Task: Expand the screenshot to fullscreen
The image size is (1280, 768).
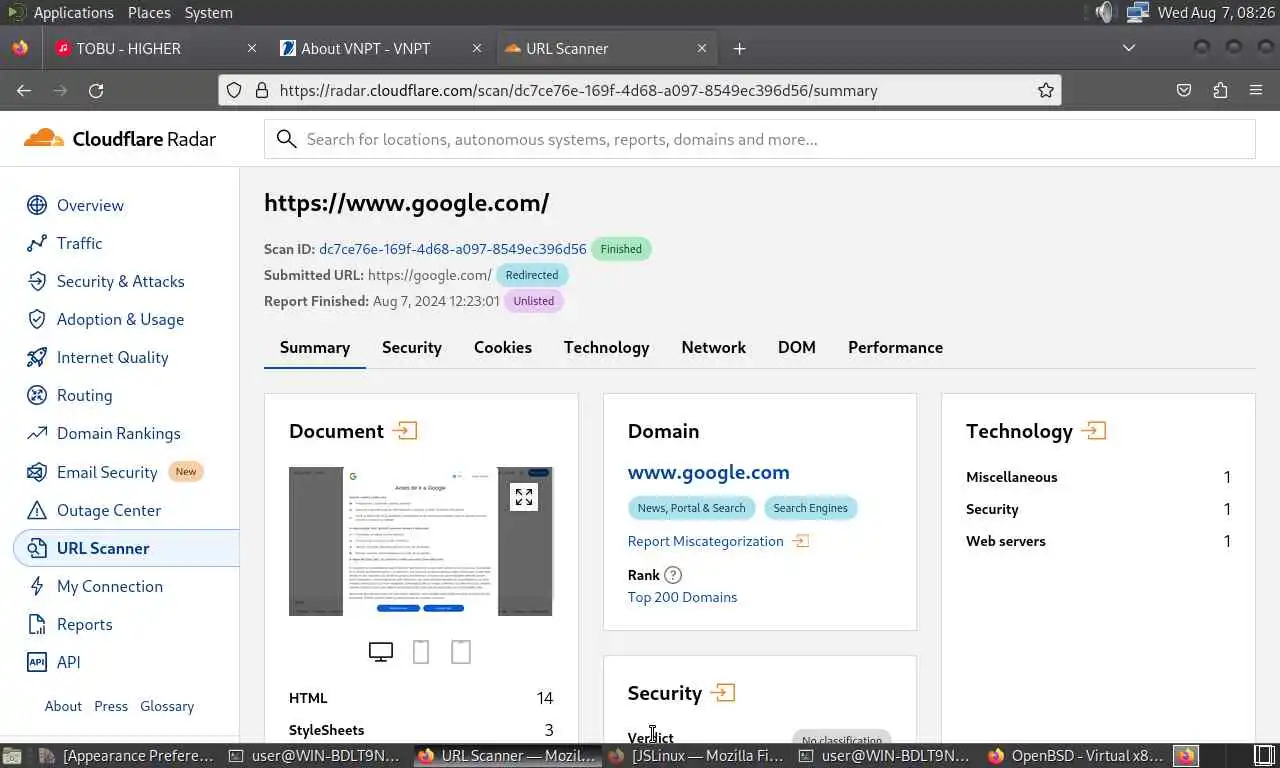Action: pos(524,497)
